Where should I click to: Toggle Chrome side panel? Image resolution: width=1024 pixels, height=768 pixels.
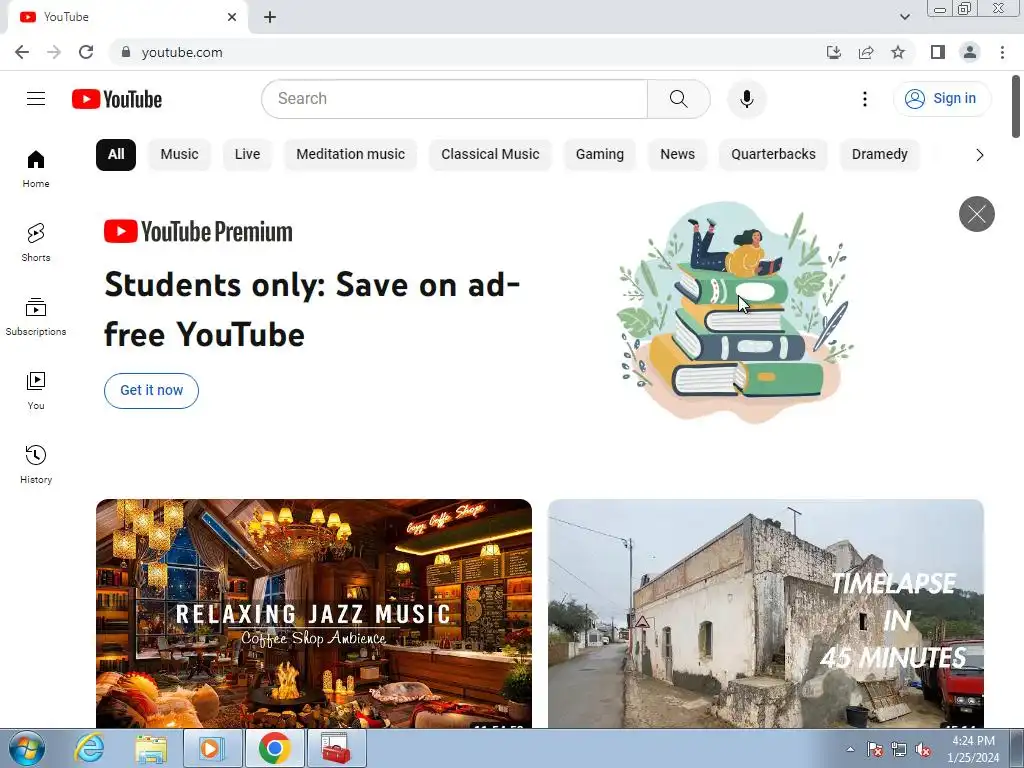click(938, 52)
